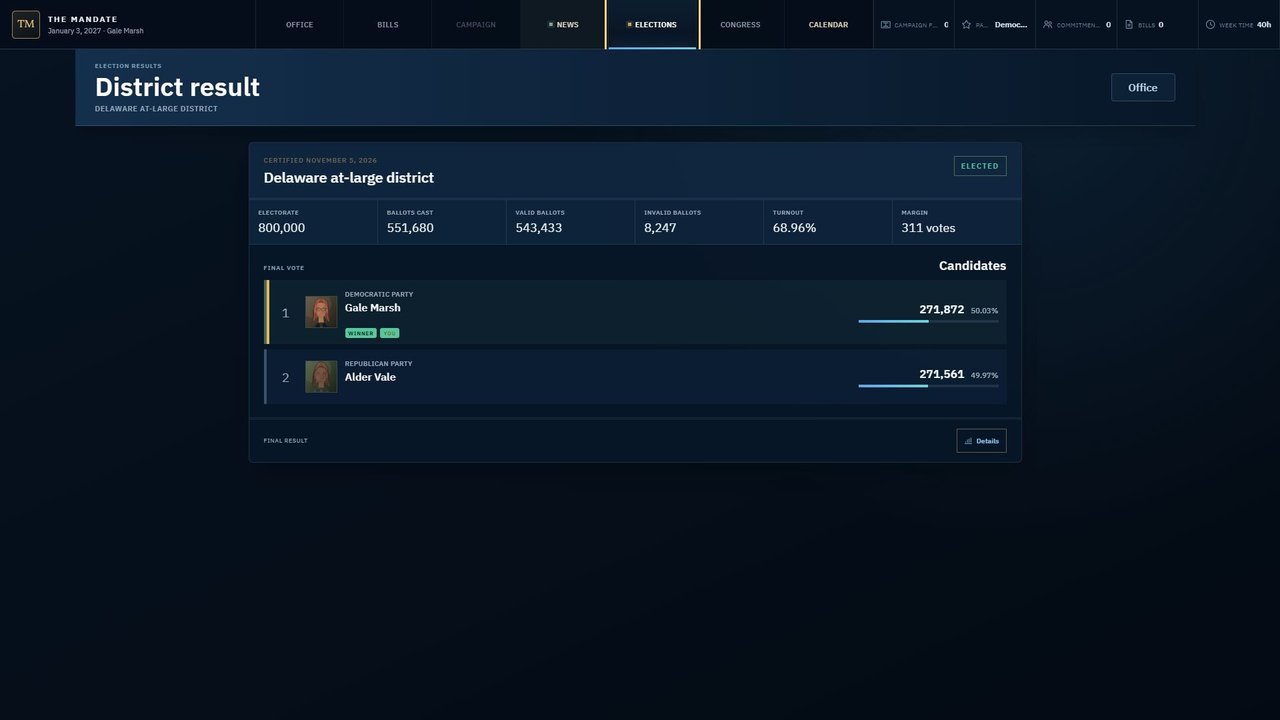Screen dimensions: 1280x720
Task: Click the party star icon
Action: [966, 24]
